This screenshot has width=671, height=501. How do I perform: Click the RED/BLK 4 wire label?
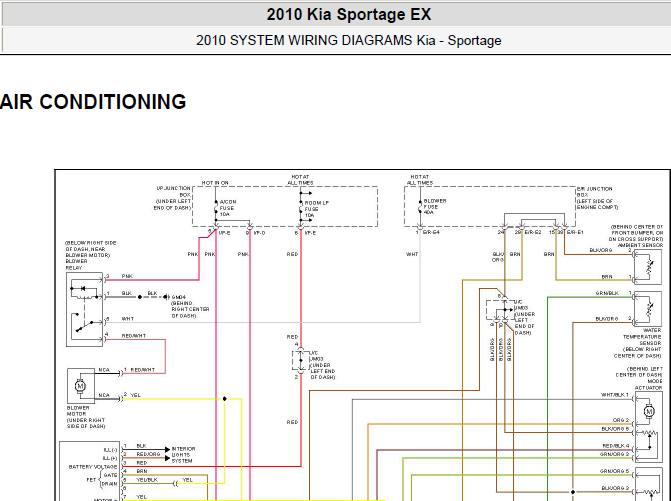[616, 446]
